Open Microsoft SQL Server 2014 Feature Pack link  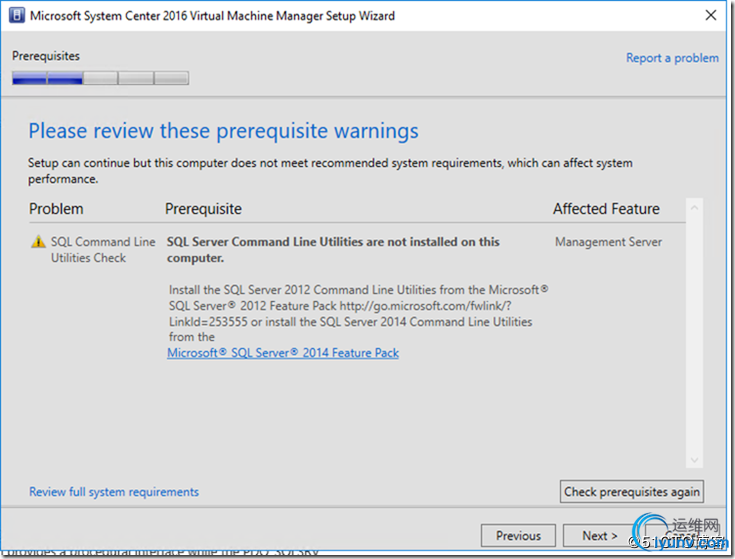pyautogui.click(x=283, y=353)
